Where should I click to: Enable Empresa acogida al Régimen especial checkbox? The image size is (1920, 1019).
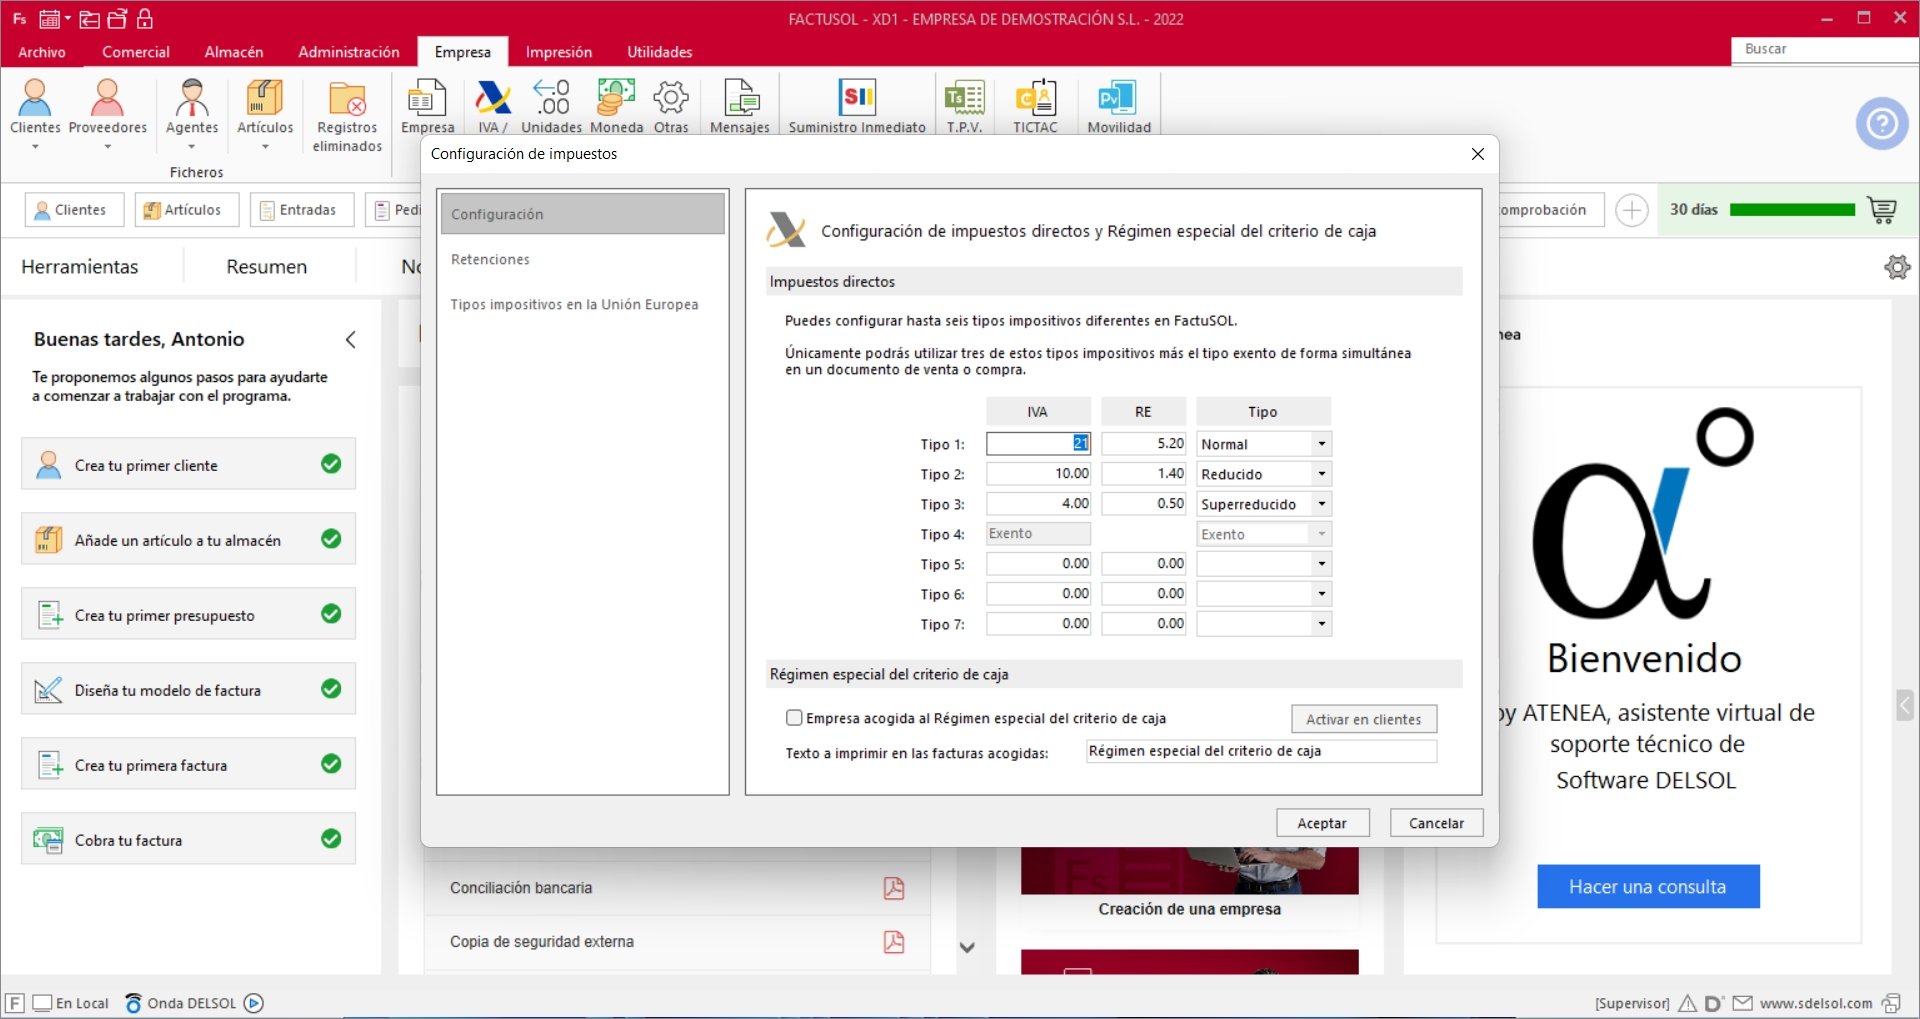click(794, 718)
